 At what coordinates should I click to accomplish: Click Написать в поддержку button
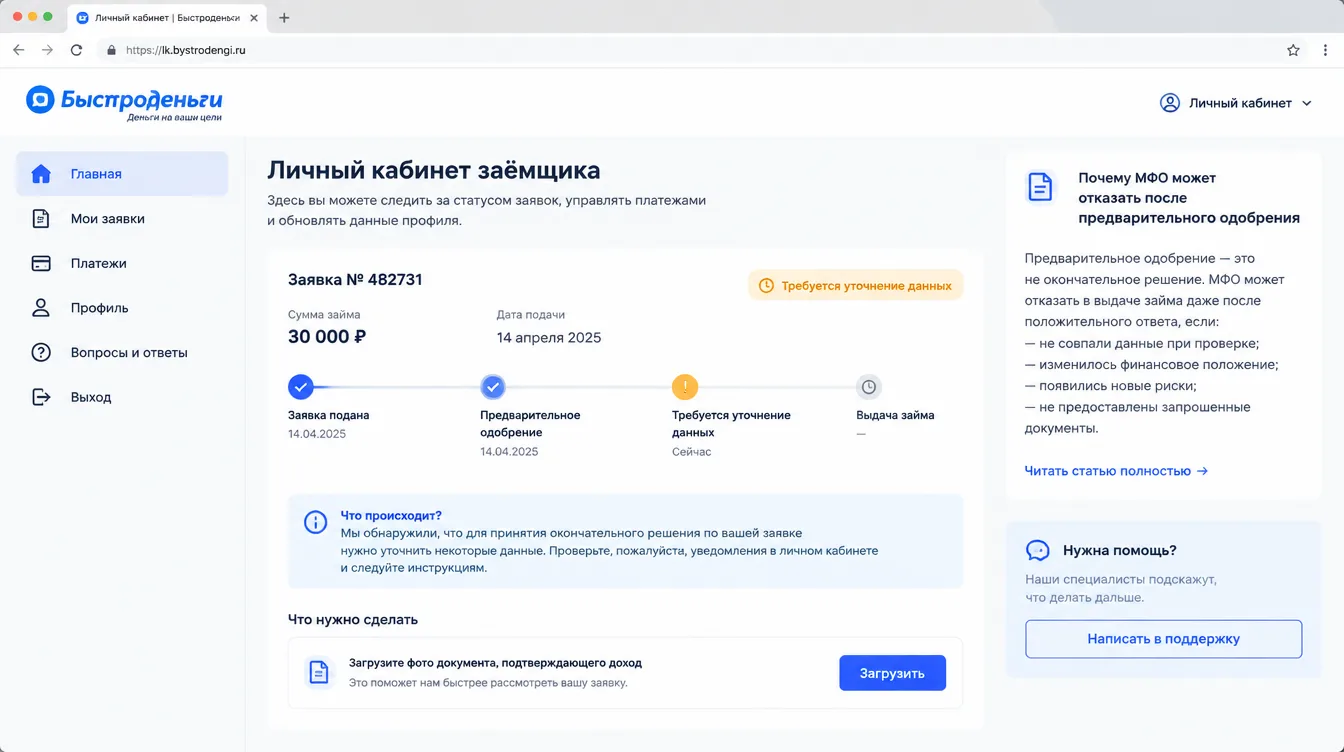pos(1163,639)
